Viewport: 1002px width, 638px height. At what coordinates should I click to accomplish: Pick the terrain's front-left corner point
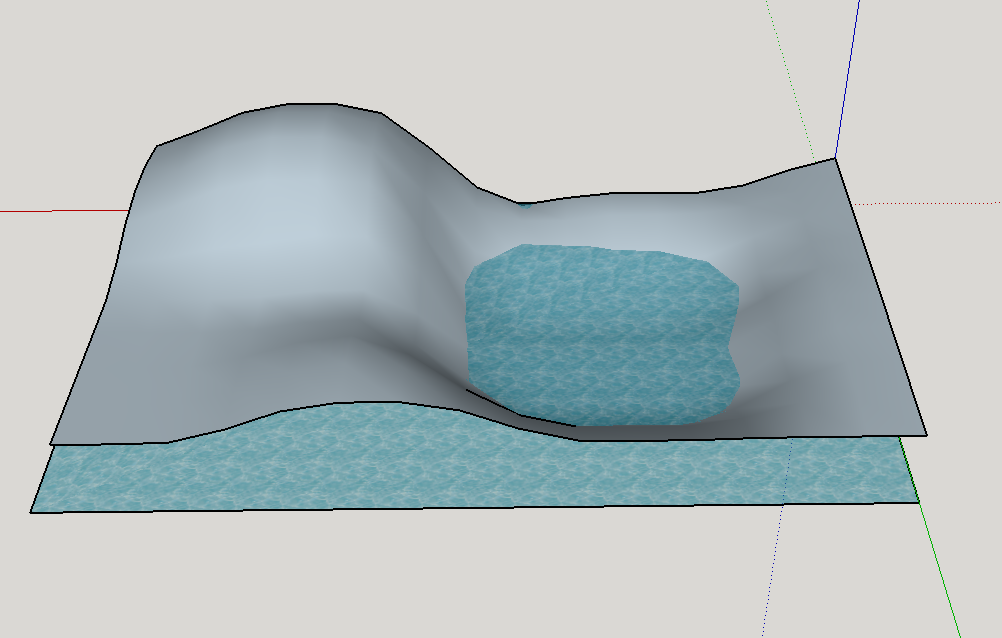tap(51, 443)
